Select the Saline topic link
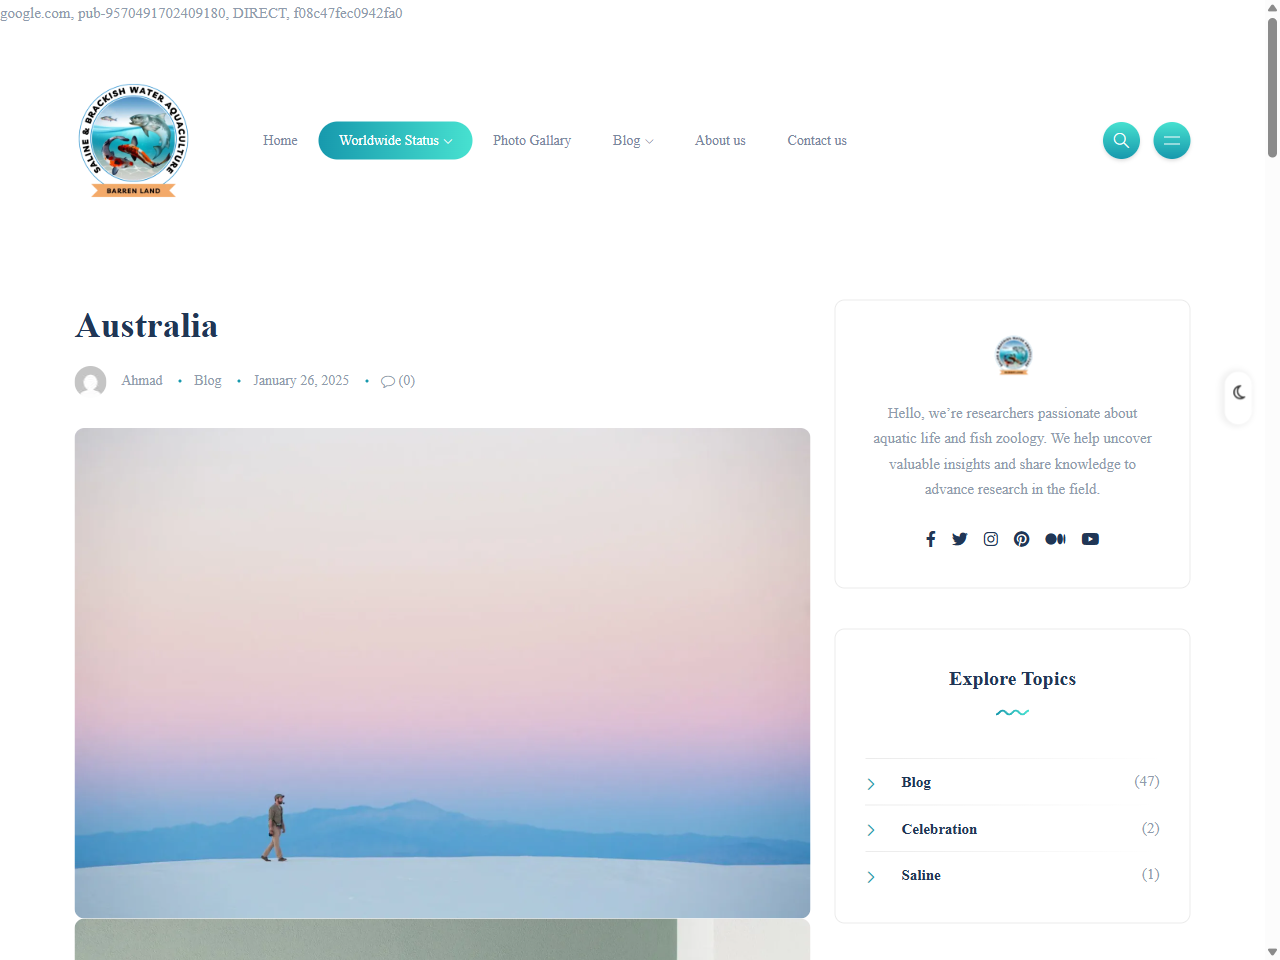The height and width of the screenshot is (960, 1280). click(921, 875)
